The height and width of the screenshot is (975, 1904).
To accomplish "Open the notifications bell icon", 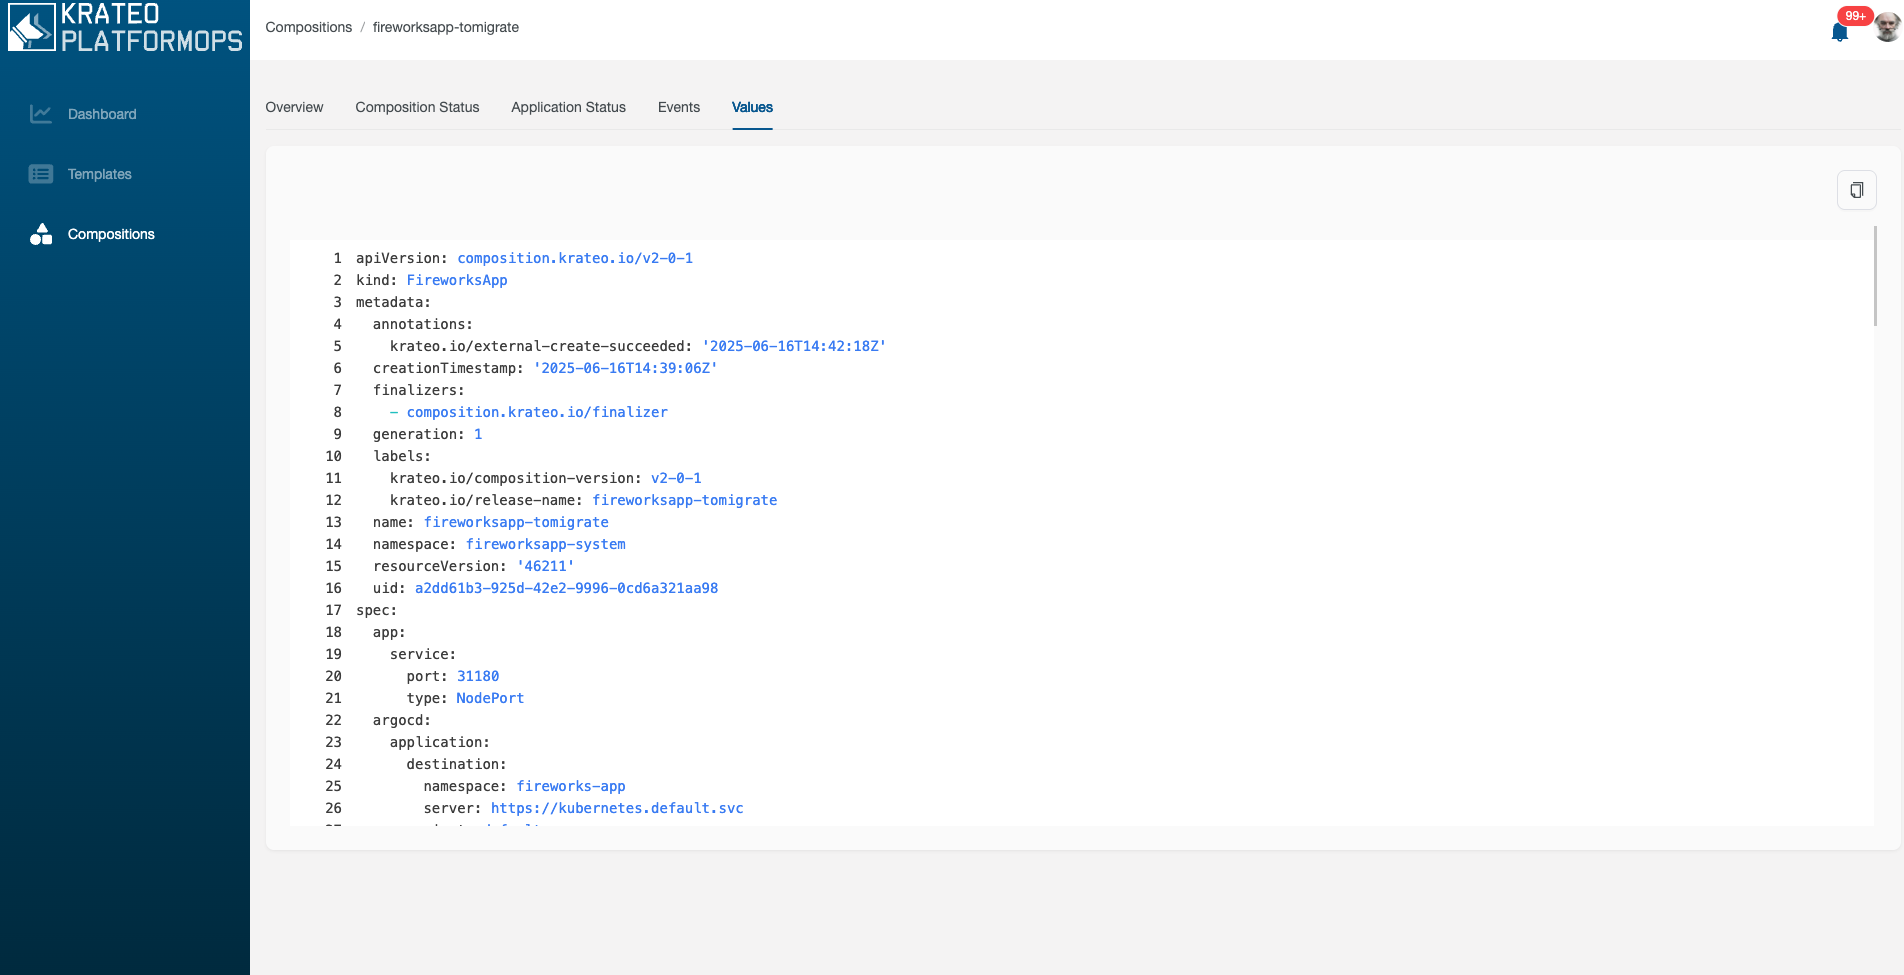I will point(1839,32).
